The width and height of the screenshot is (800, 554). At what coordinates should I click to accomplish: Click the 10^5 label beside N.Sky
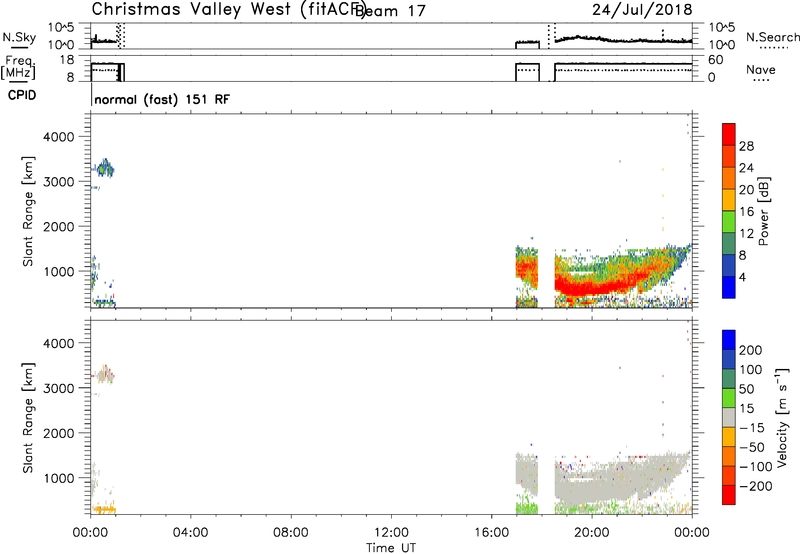tap(61, 28)
